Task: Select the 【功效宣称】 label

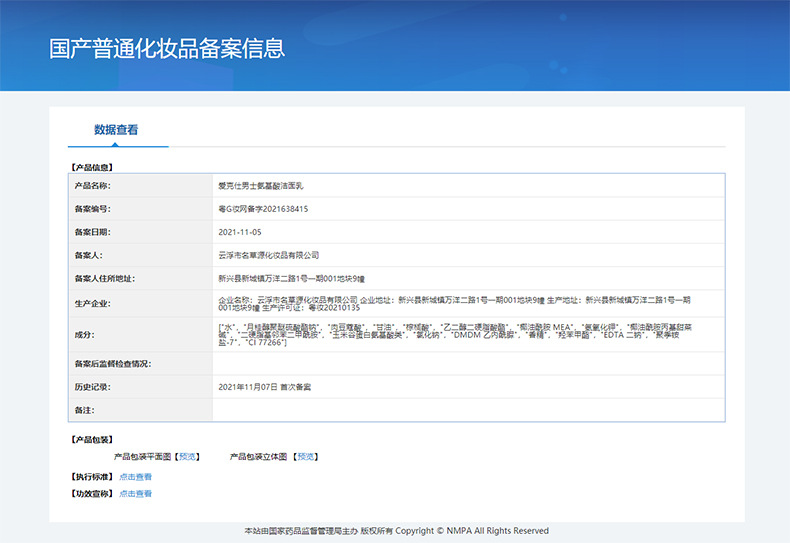Action: (92, 494)
